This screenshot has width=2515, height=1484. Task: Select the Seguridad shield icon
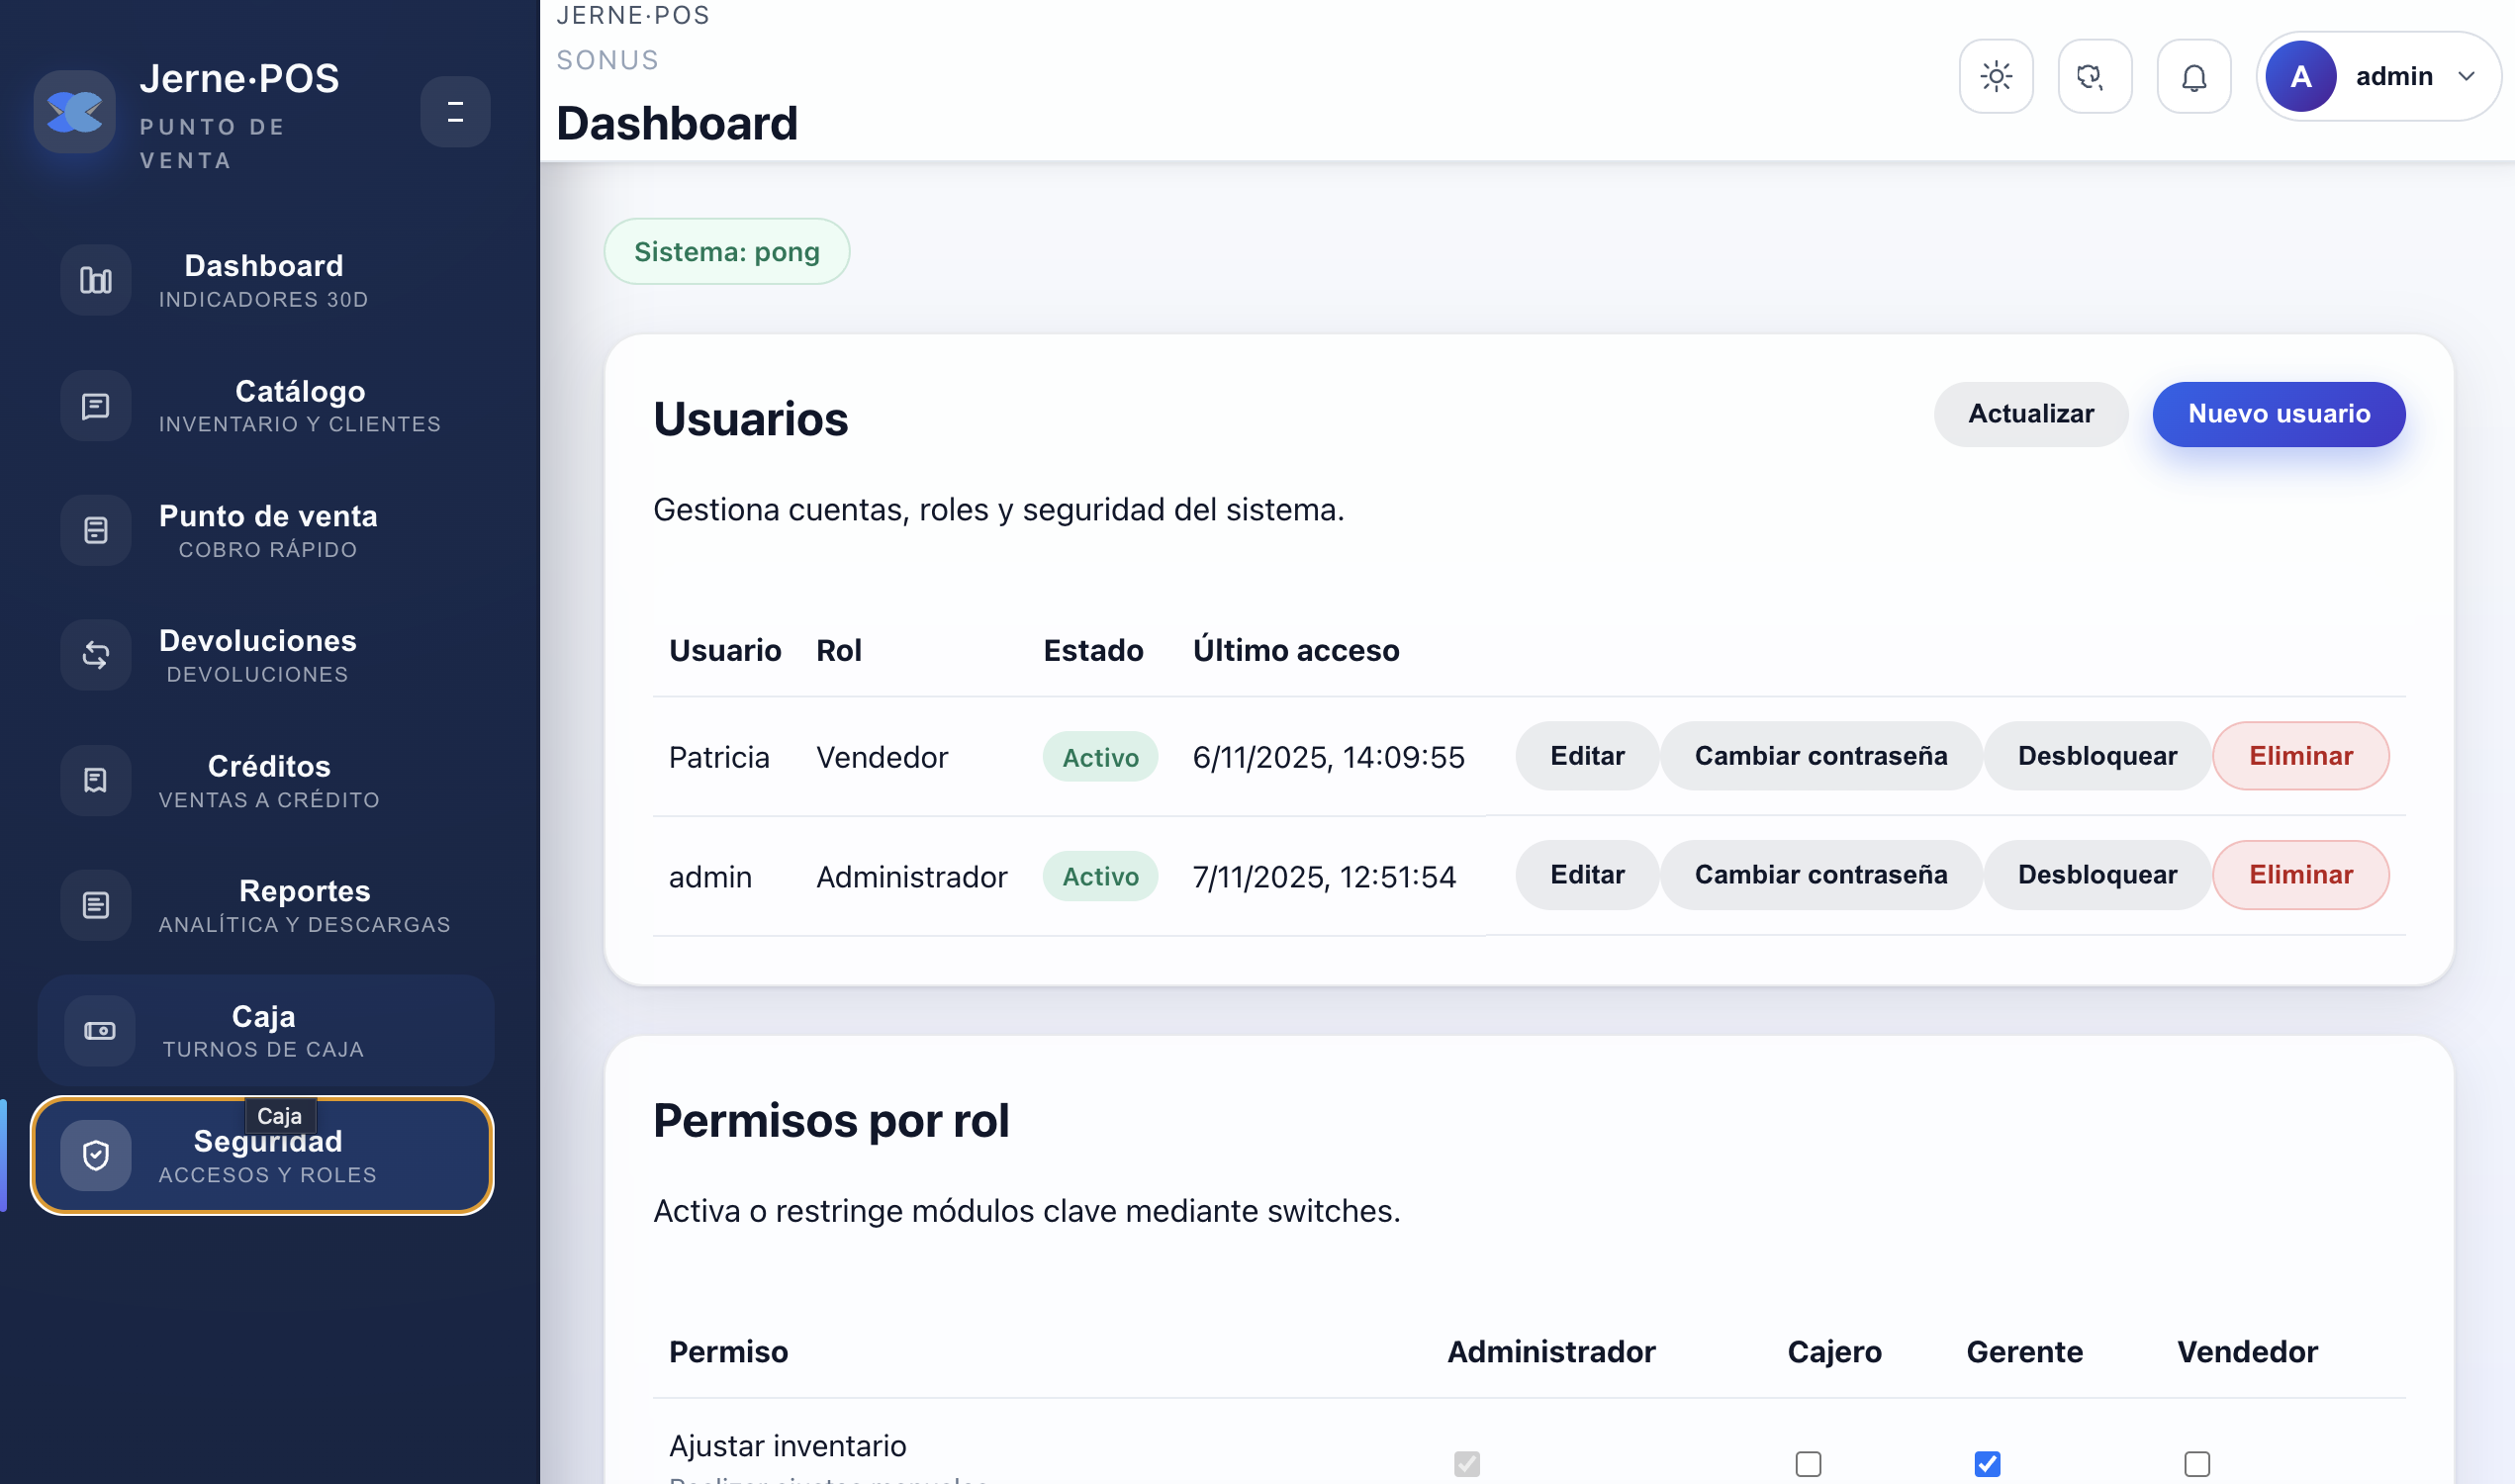96,1155
